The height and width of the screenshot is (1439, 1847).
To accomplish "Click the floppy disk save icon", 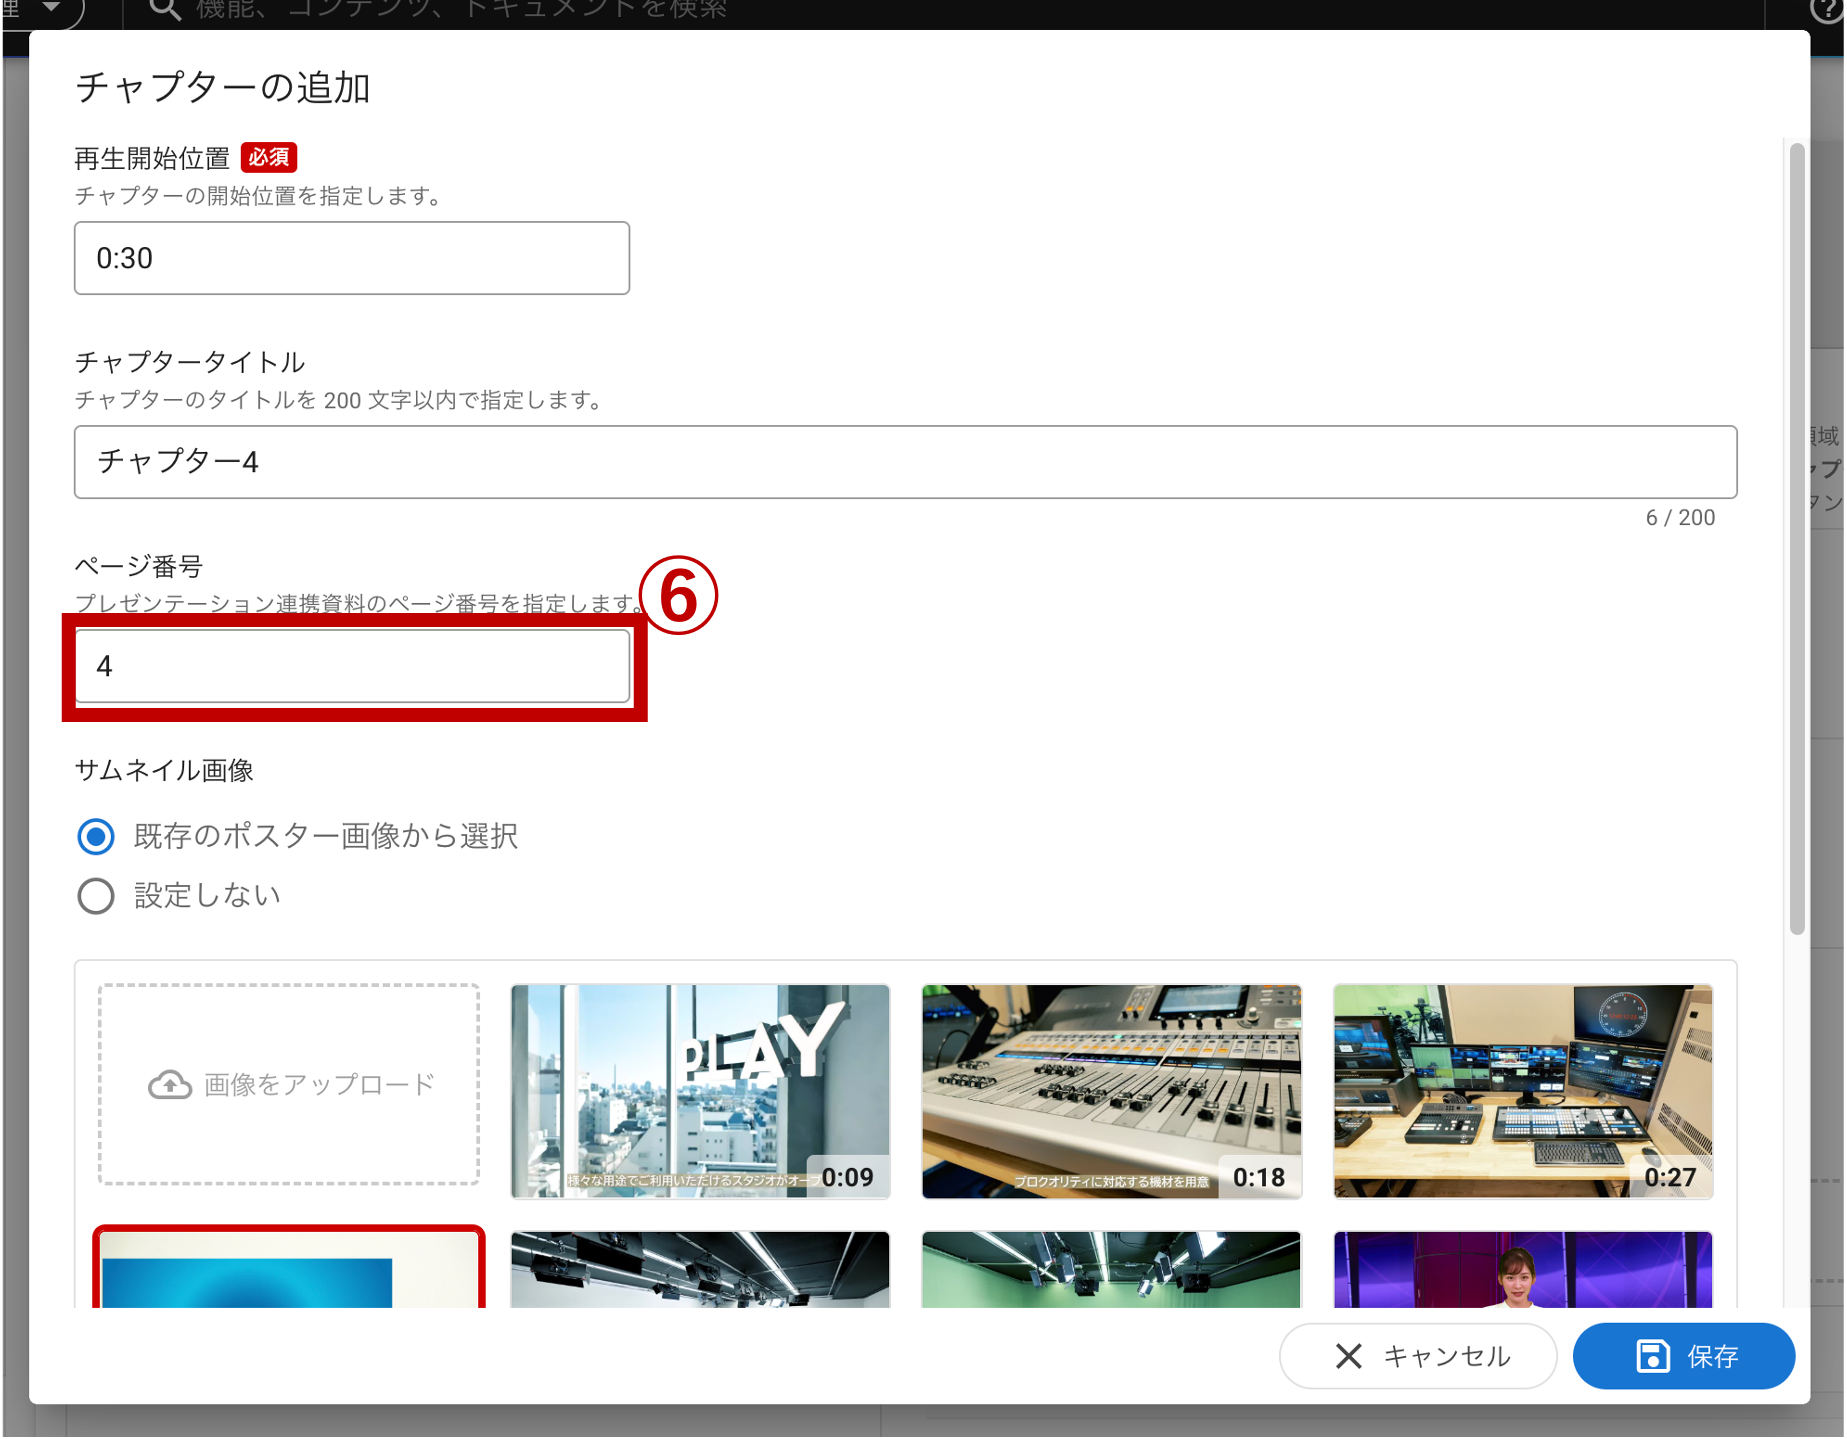I will point(1653,1357).
